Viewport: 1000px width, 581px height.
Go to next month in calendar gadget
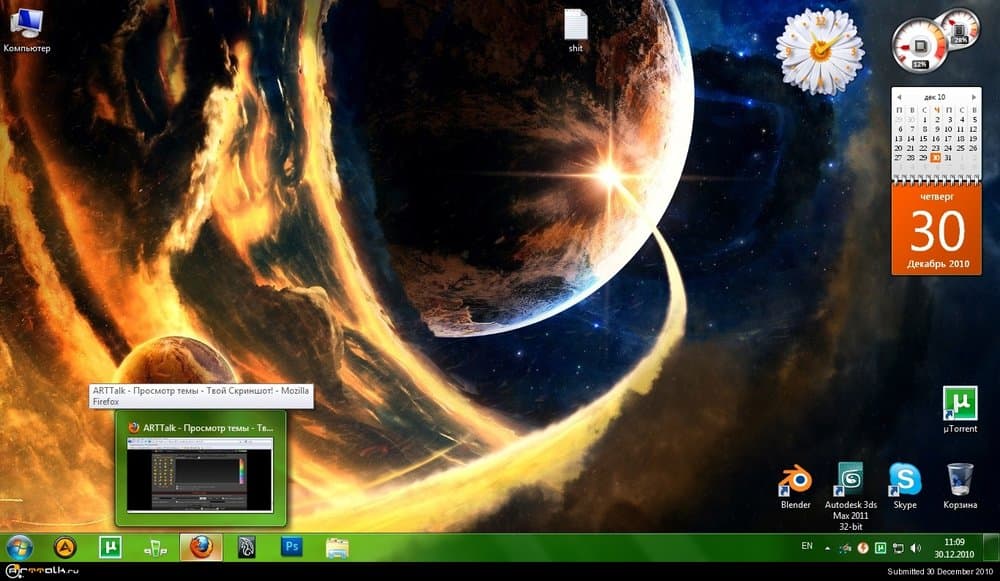pyautogui.click(x=974, y=97)
